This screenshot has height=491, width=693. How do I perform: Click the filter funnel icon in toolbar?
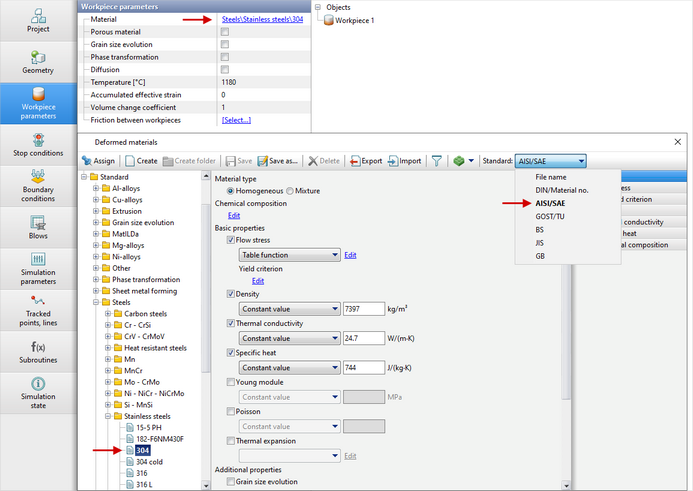point(436,160)
